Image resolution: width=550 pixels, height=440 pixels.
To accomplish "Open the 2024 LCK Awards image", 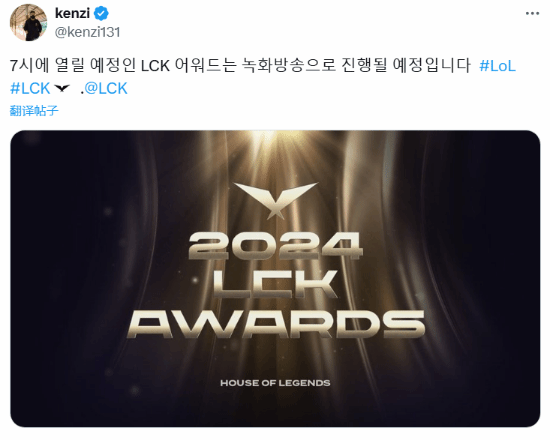I will click(275, 279).
